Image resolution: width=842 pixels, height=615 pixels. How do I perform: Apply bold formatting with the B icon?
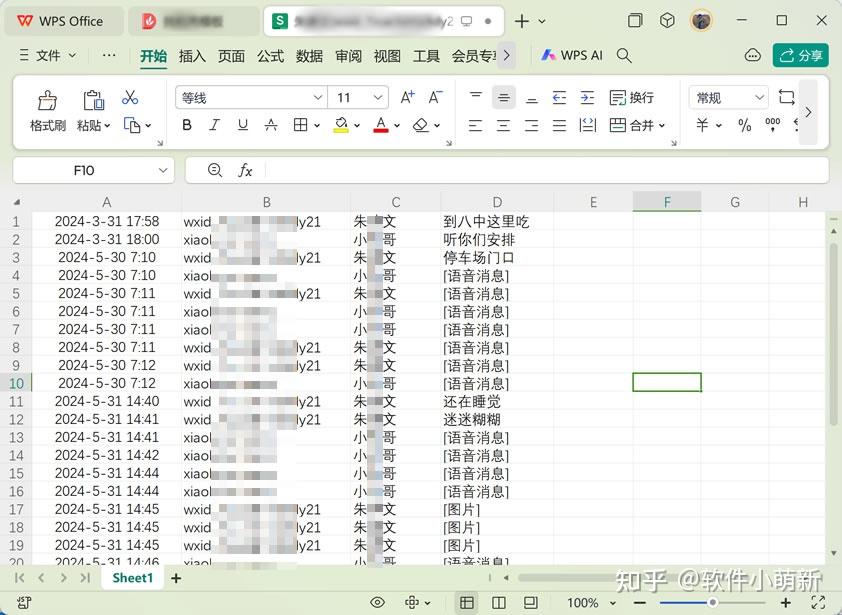(x=186, y=124)
